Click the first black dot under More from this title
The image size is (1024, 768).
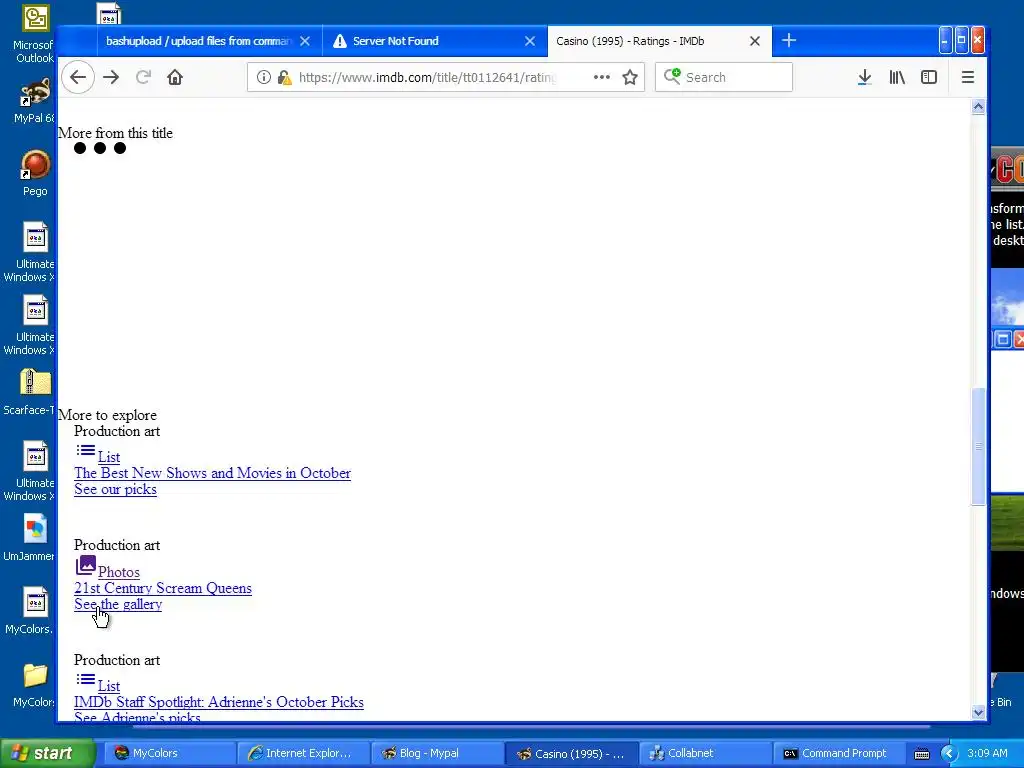(x=80, y=148)
